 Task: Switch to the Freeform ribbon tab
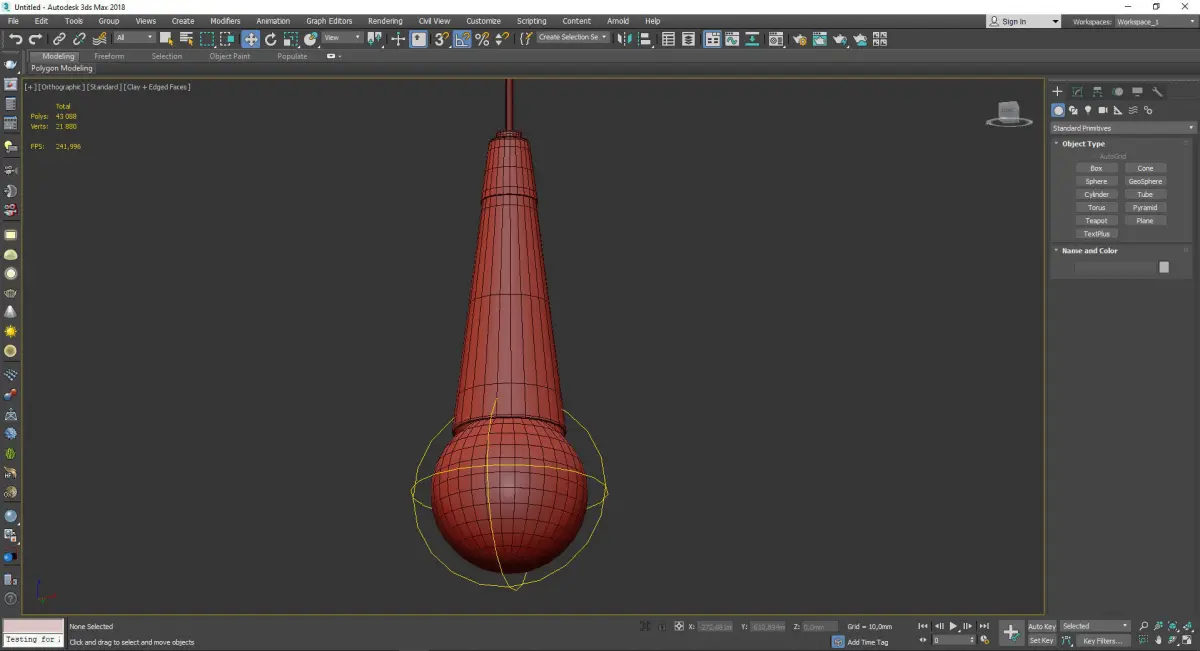click(x=109, y=56)
